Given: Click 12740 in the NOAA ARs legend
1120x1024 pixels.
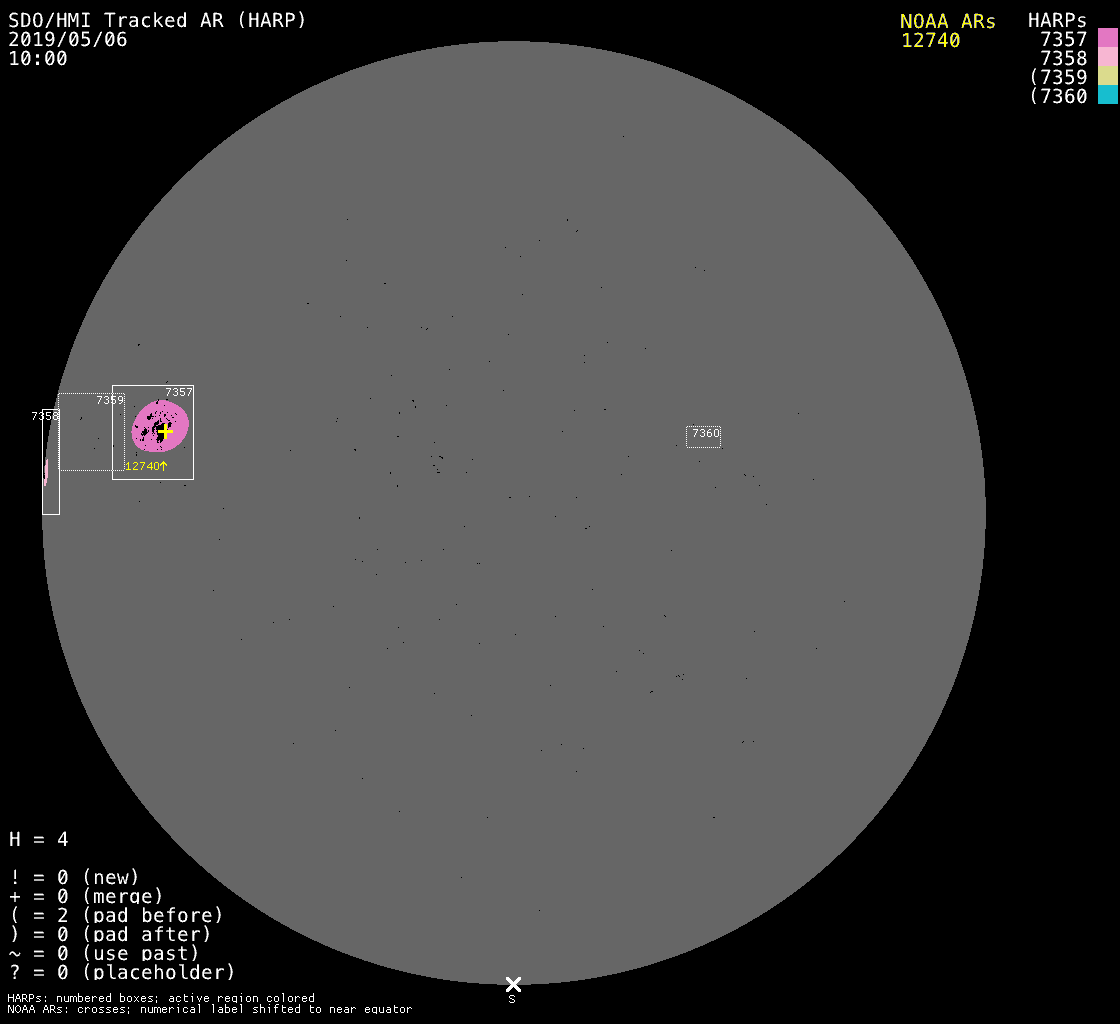Looking at the screenshot, I should pyautogui.click(x=930, y=41).
